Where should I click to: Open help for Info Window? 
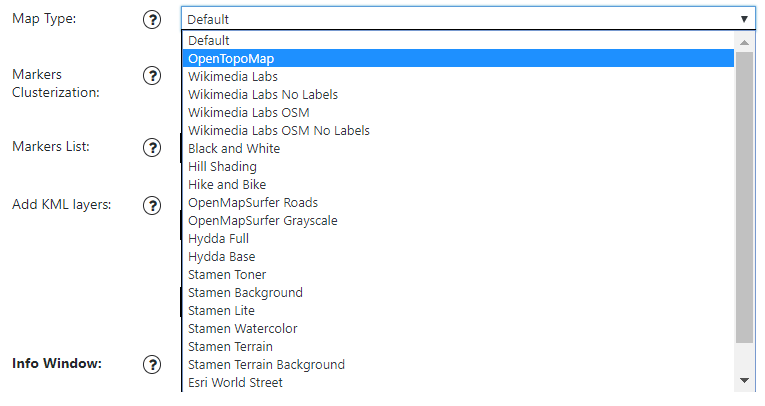click(152, 364)
